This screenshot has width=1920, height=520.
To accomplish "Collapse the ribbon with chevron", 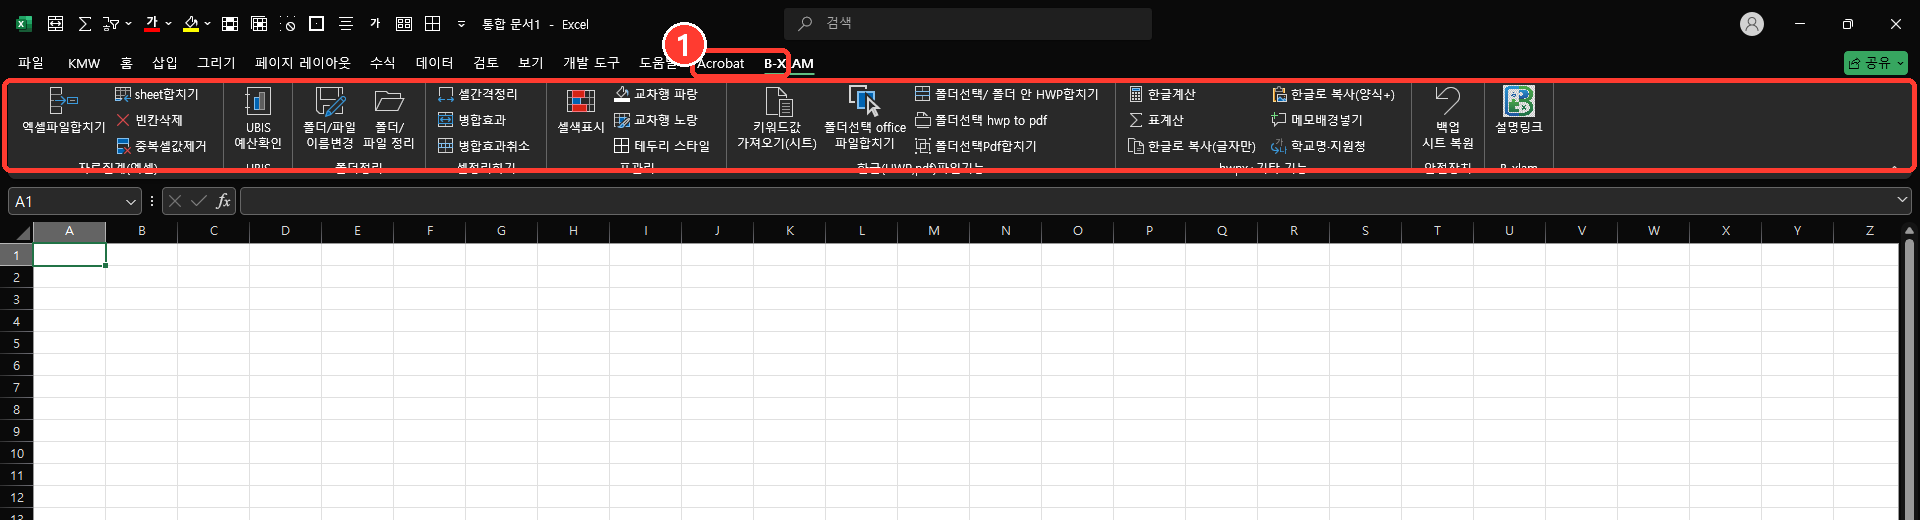I will pos(1894,166).
